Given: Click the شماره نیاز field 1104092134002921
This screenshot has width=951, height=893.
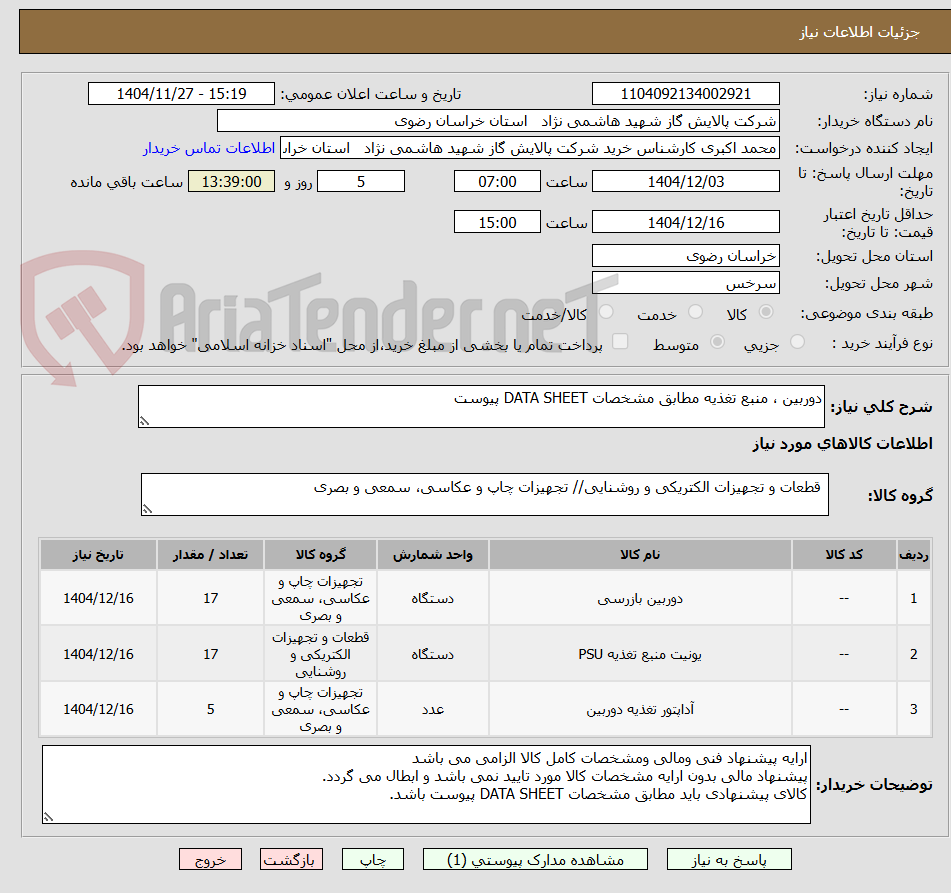Looking at the screenshot, I should (x=685, y=94).
